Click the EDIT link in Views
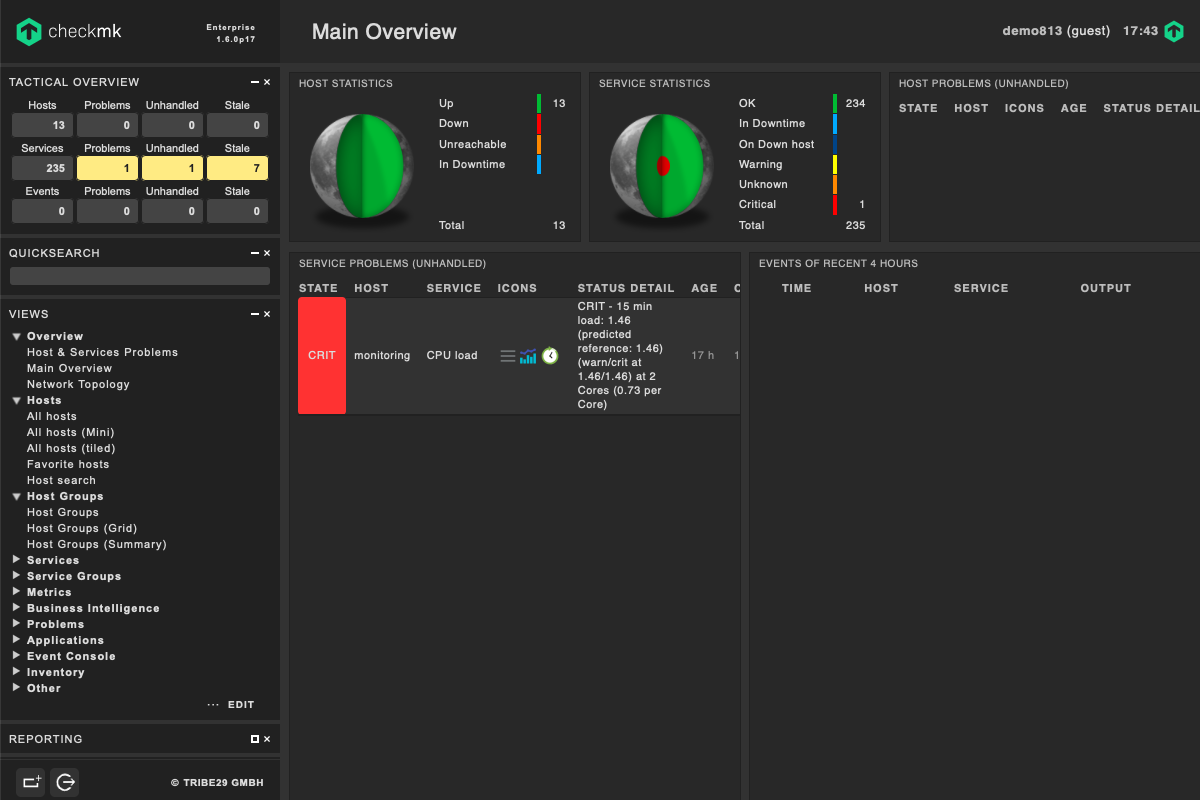 [x=241, y=705]
